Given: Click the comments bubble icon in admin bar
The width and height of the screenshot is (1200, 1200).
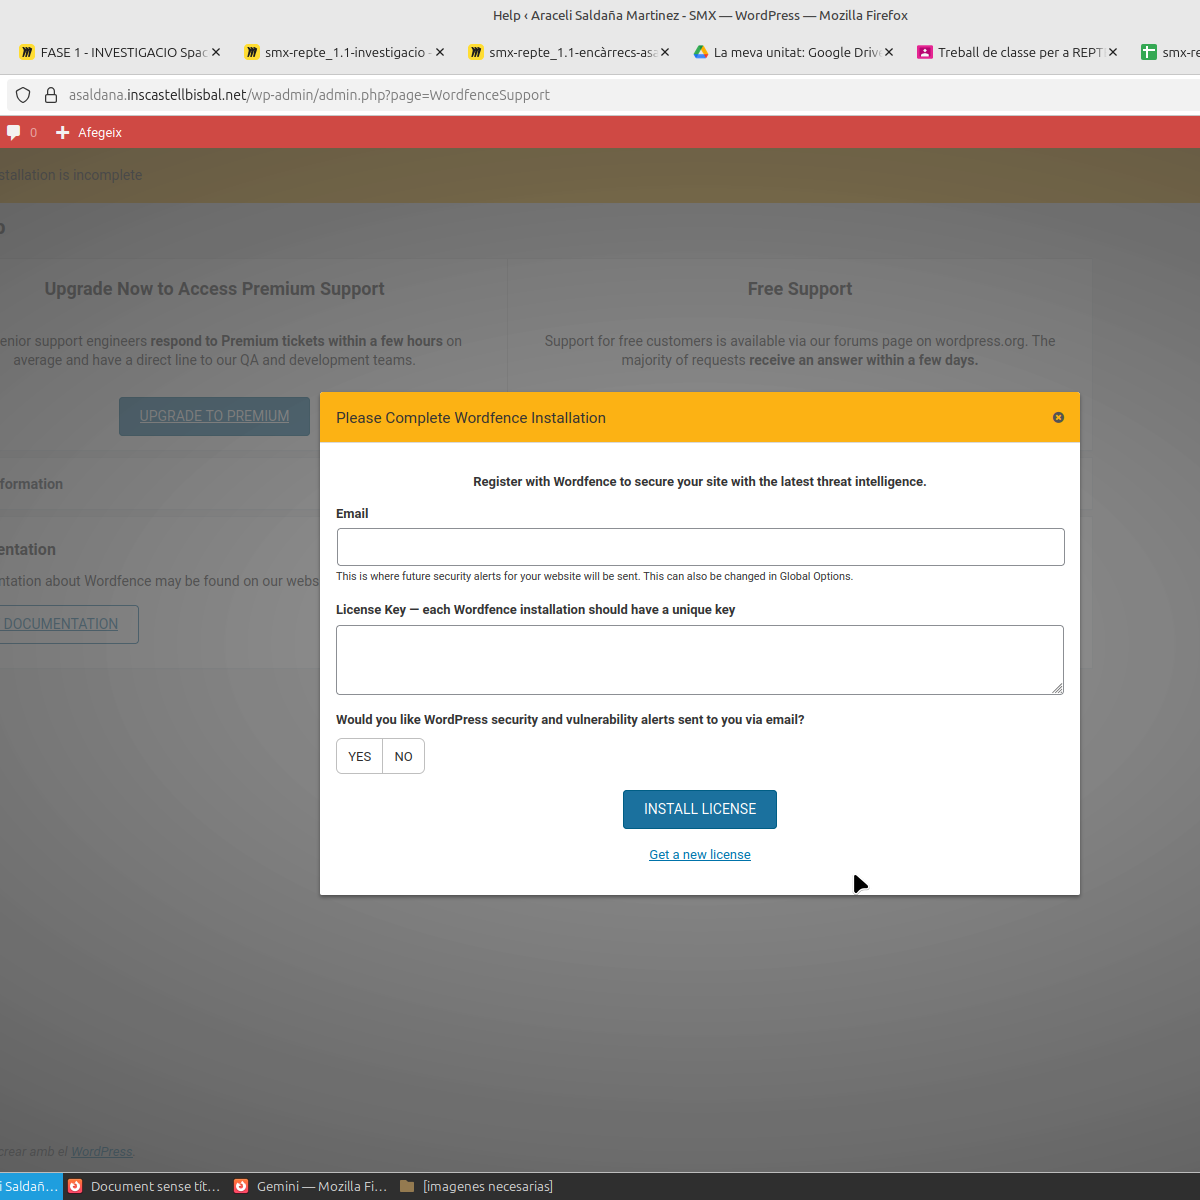Looking at the screenshot, I should [14, 132].
